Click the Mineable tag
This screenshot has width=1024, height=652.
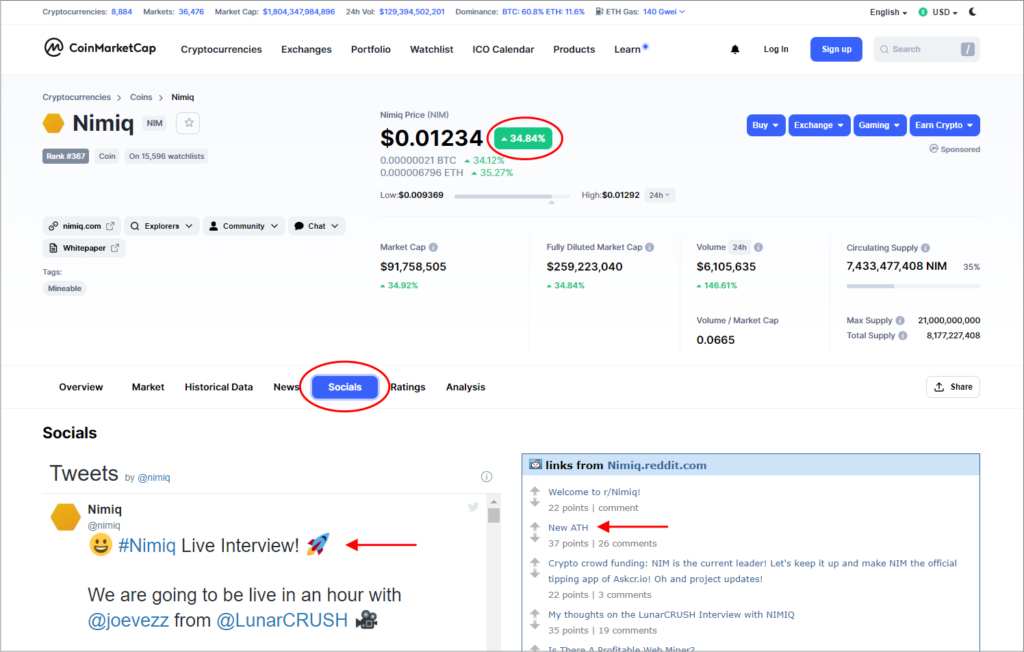[x=65, y=288]
